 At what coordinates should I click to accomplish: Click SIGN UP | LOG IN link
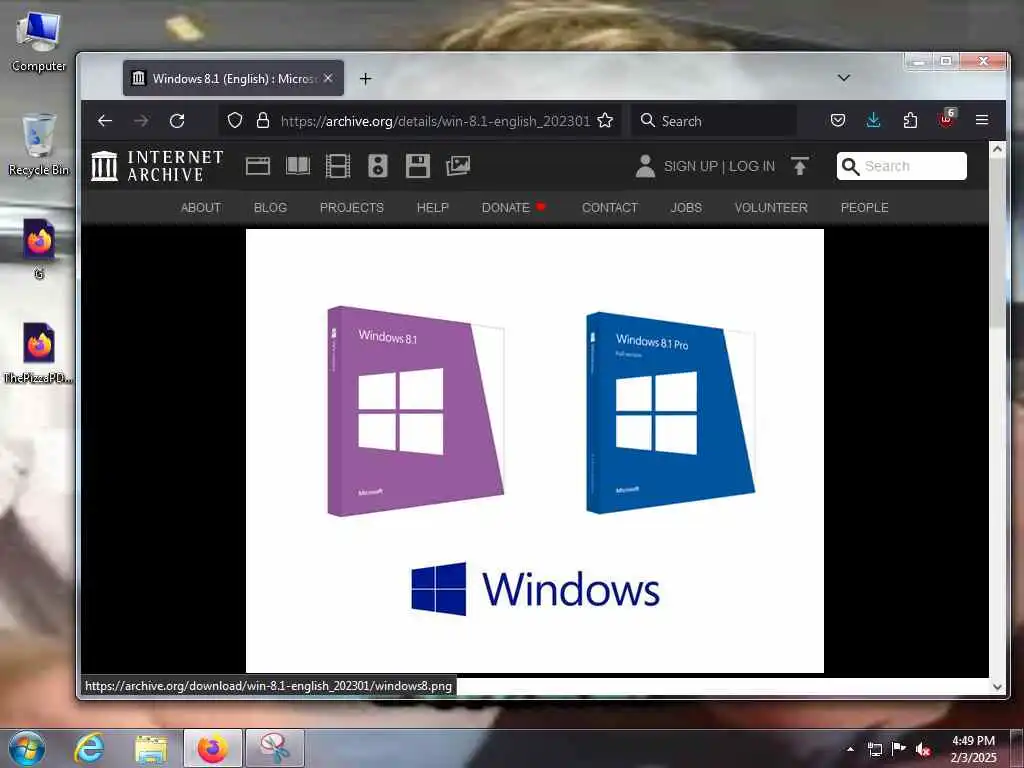pos(719,167)
